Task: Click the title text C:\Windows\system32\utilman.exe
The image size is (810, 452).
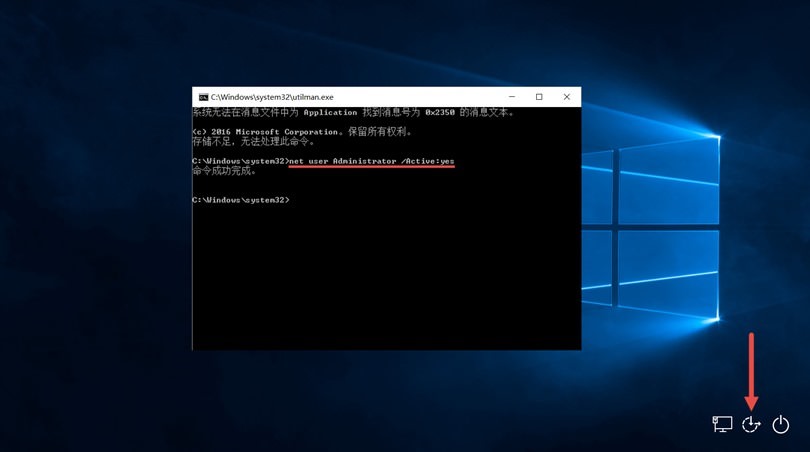Action: [x=272, y=97]
